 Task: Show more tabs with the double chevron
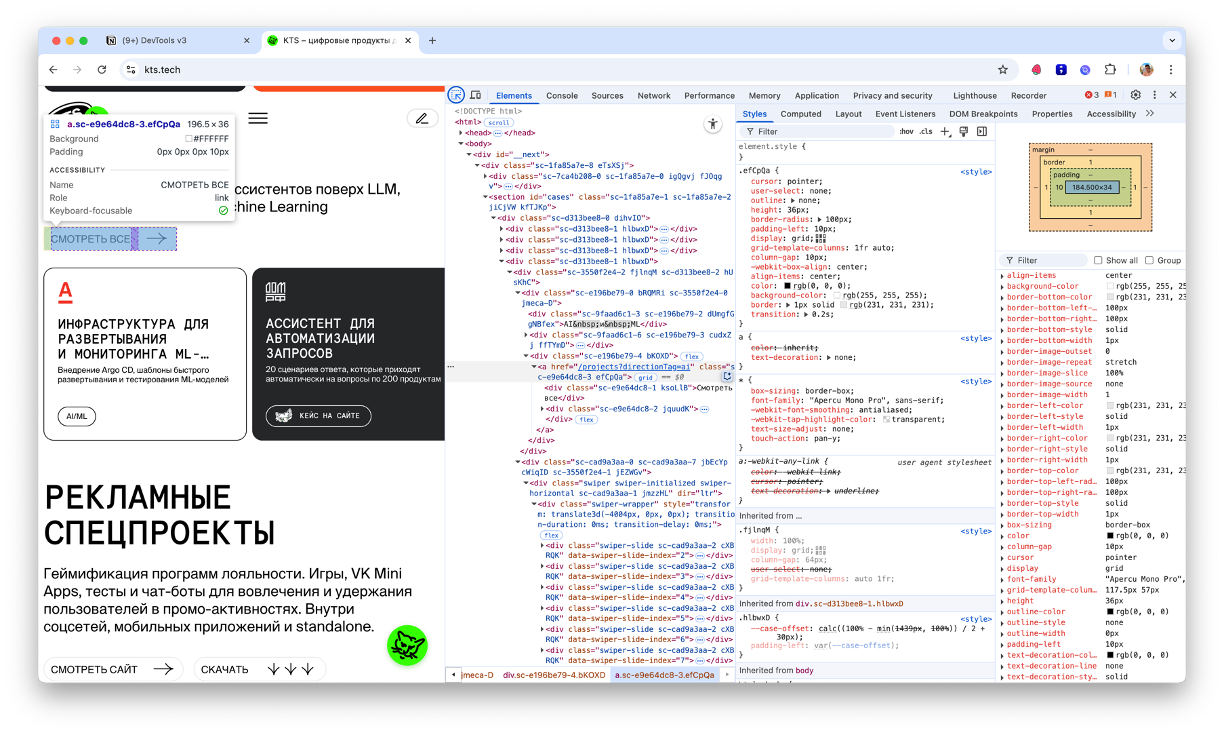pyautogui.click(x=1150, y=114)
